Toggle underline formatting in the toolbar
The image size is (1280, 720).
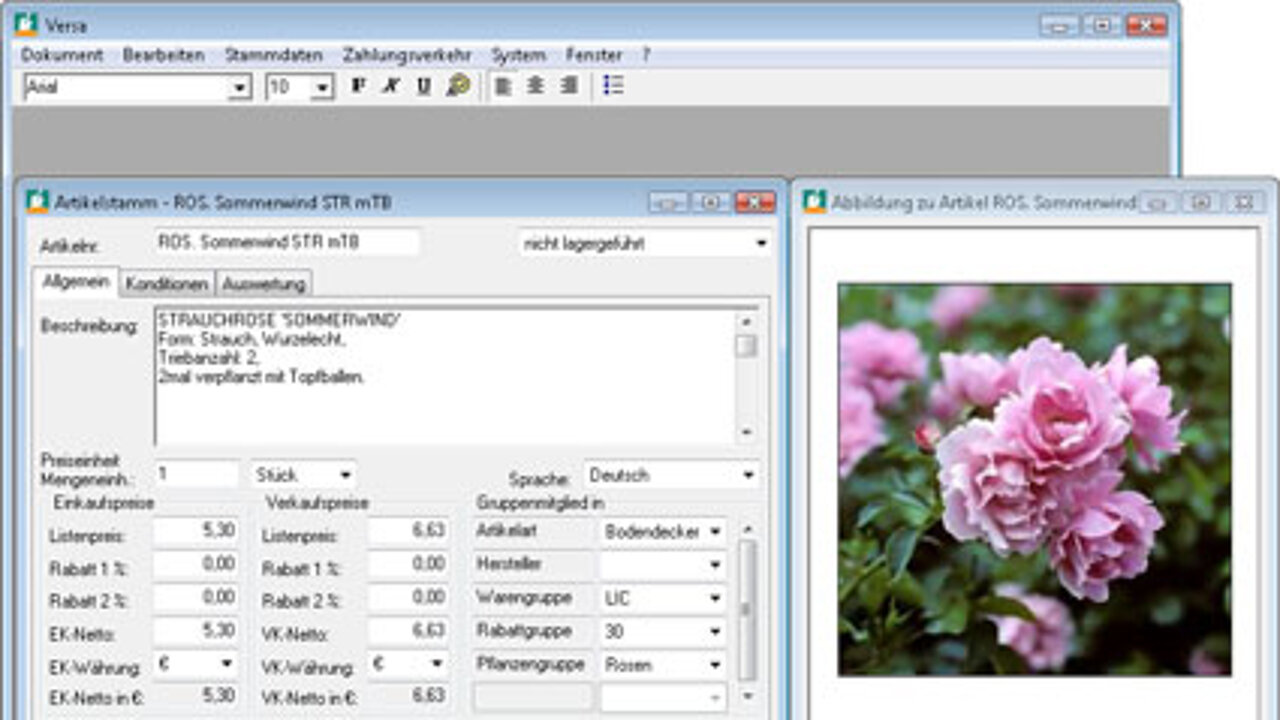(424, 86)
